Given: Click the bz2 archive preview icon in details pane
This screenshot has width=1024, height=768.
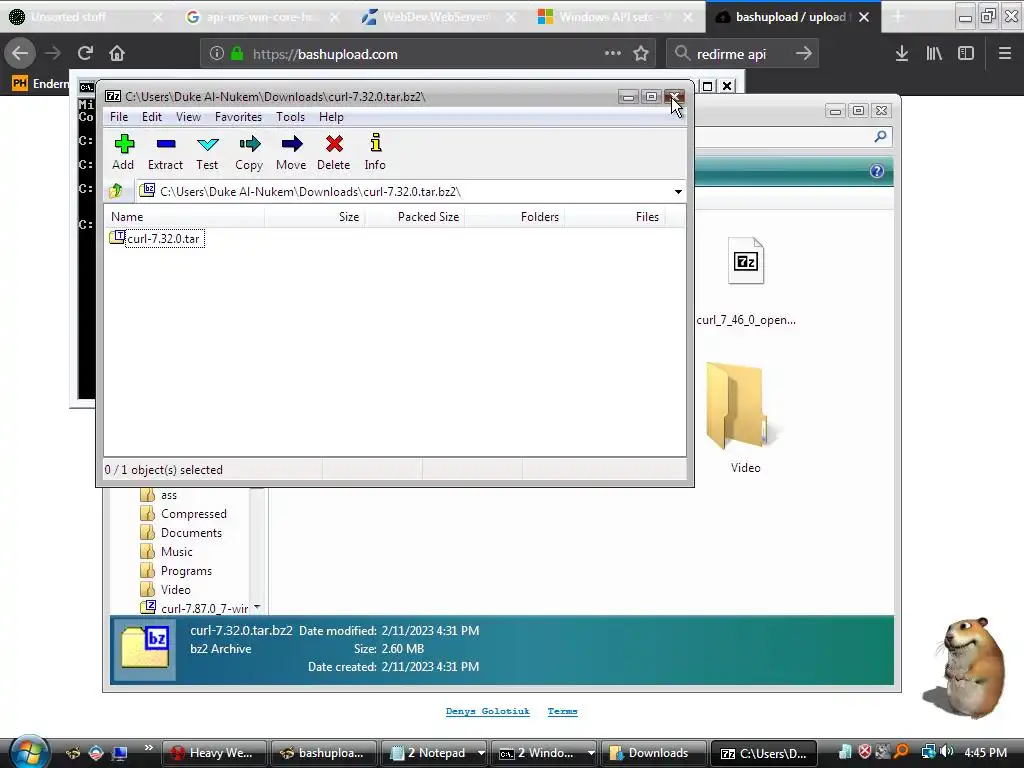Looking at the screenshot, I should (x=145, y=649).
